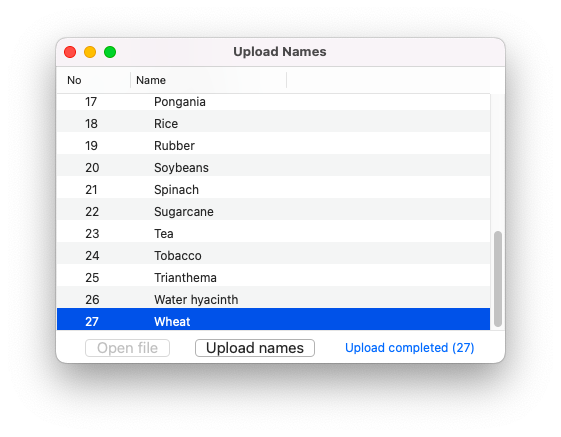Minimize window with the yellow button
561x437 pixels.
point(90,52)
